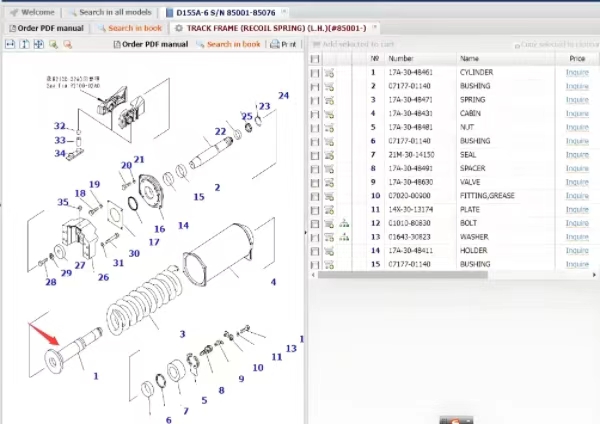Add CABIN row to cart icon
600x424 pixels.
click(x=329, y=114)
